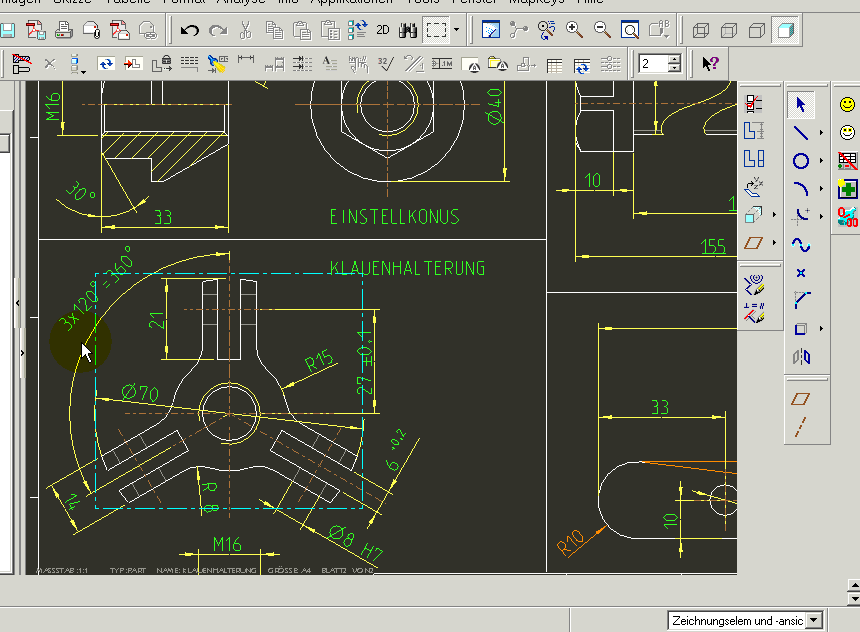Click the yellow smiley face icon
The height and width of the screenshot is (632, 860).
point(847,104)
